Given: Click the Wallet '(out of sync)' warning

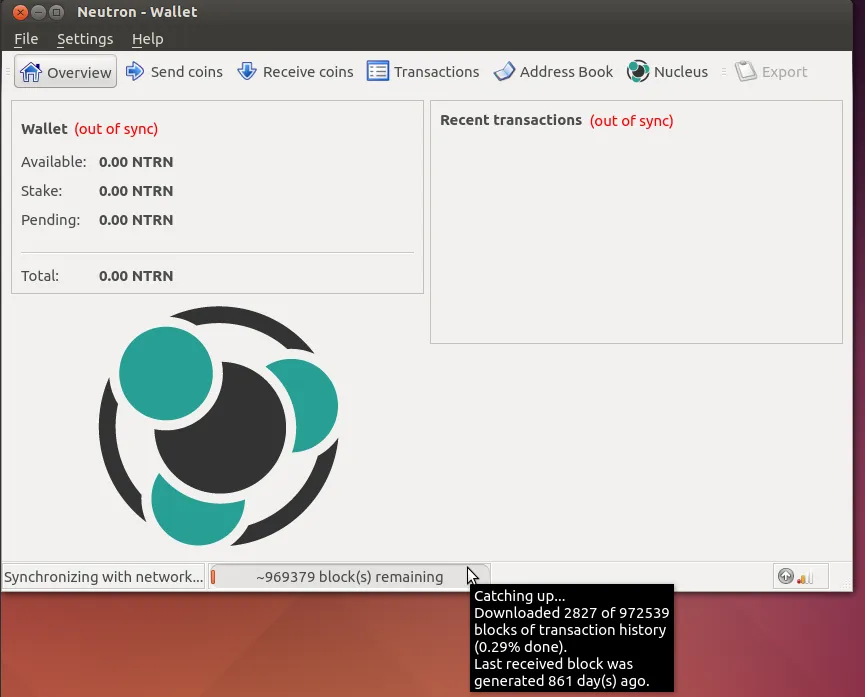Looking at the screenshot, I should pos(116,129).
